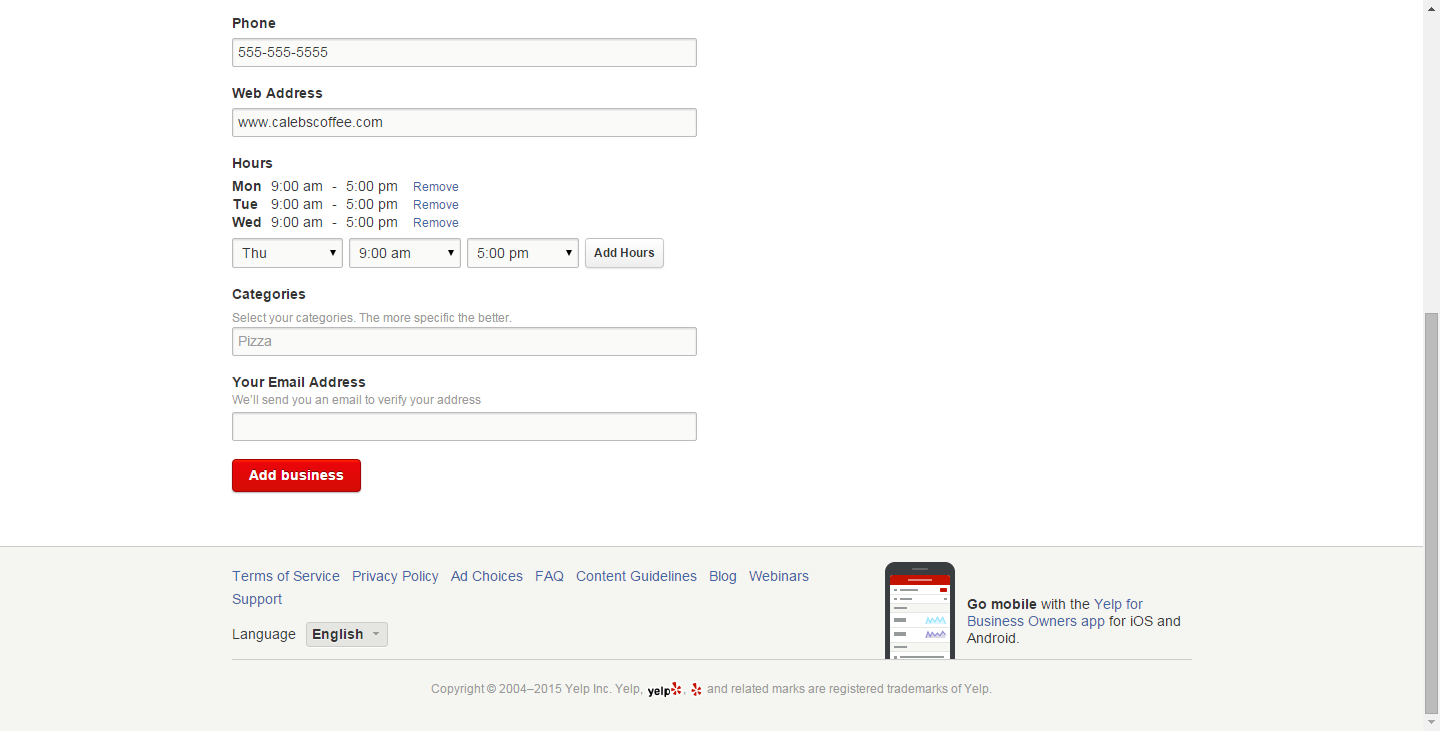Remove the Tue hours entry
The width and height of the screenshot is (1440, 731).
(435, 205)
